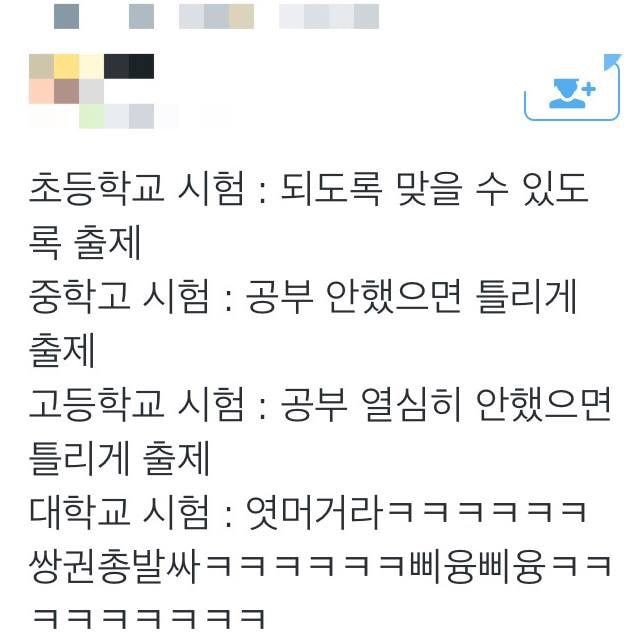
Task: Open the pixelated profile avatar
Action: pos(67,79)
